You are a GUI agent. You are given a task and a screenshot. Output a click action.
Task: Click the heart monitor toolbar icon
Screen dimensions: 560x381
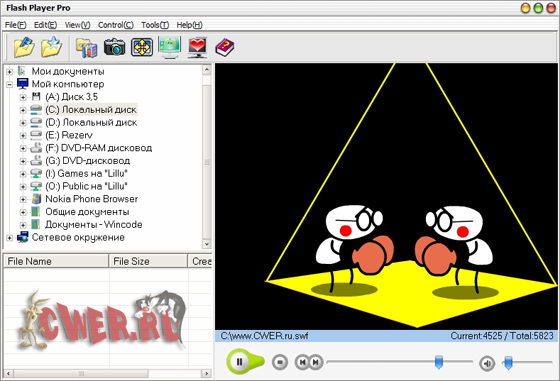coord(197,47)
